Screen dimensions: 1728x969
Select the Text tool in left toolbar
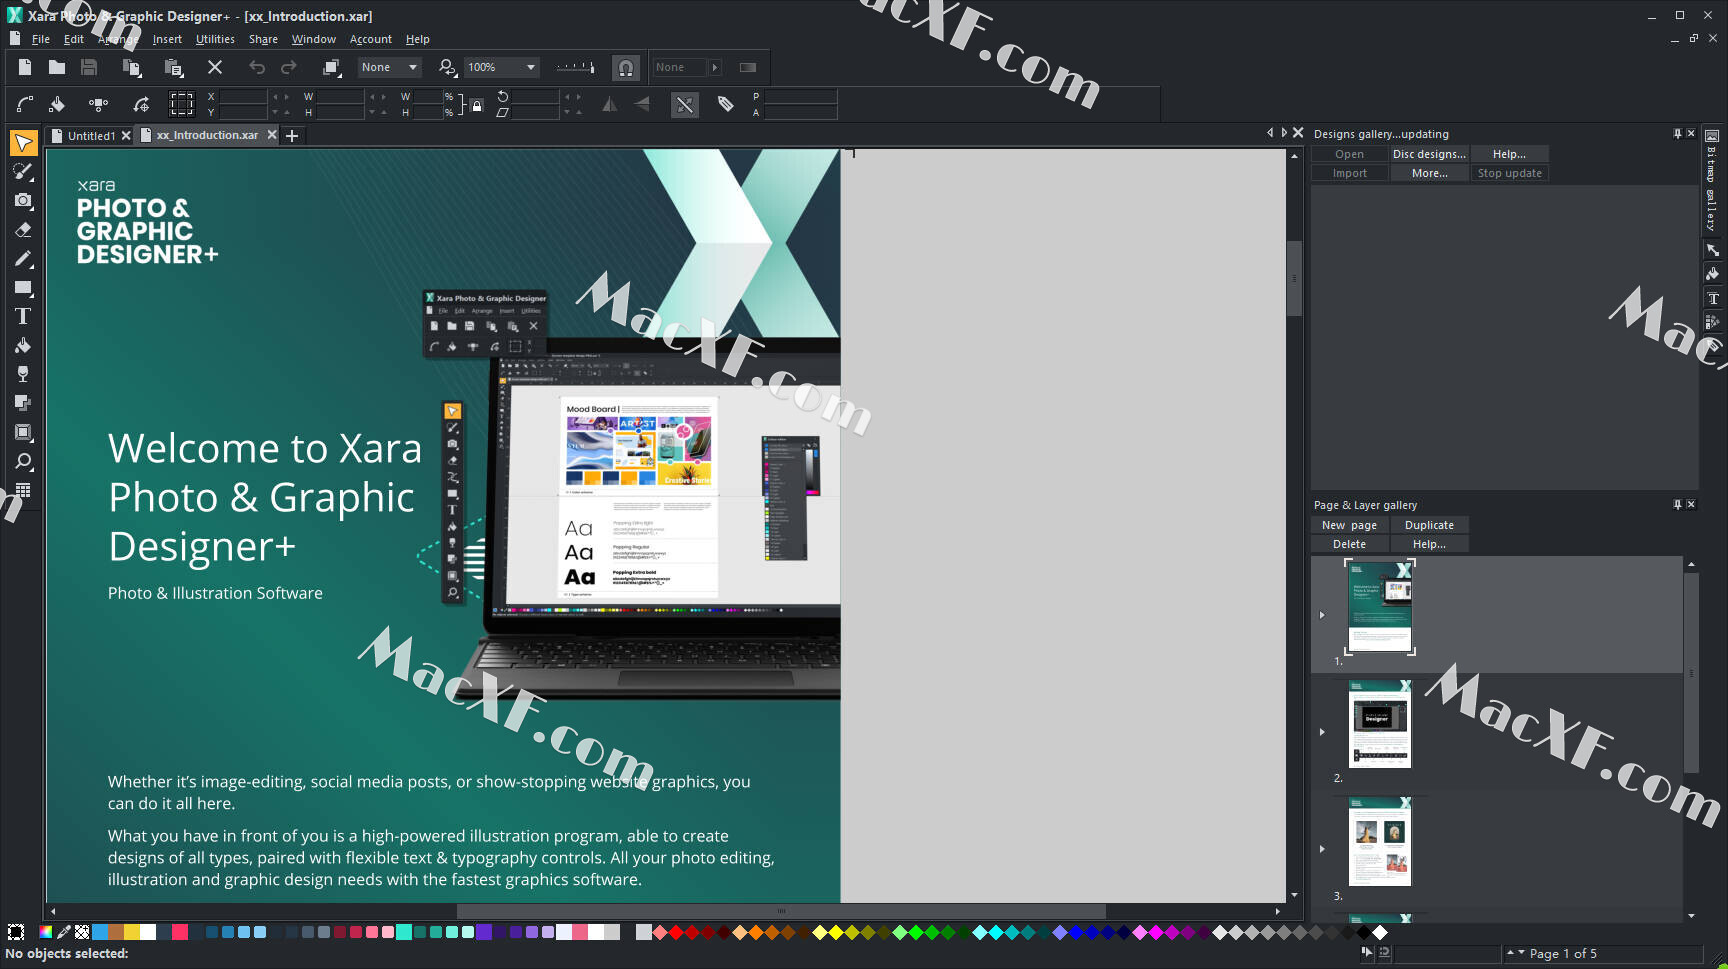coord(23,317)
